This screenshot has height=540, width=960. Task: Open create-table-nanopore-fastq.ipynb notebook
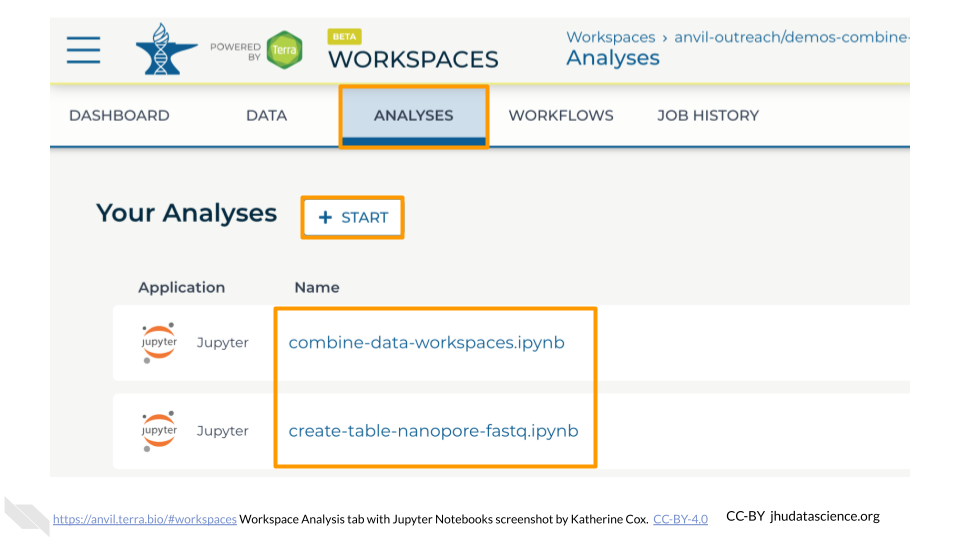433,430
